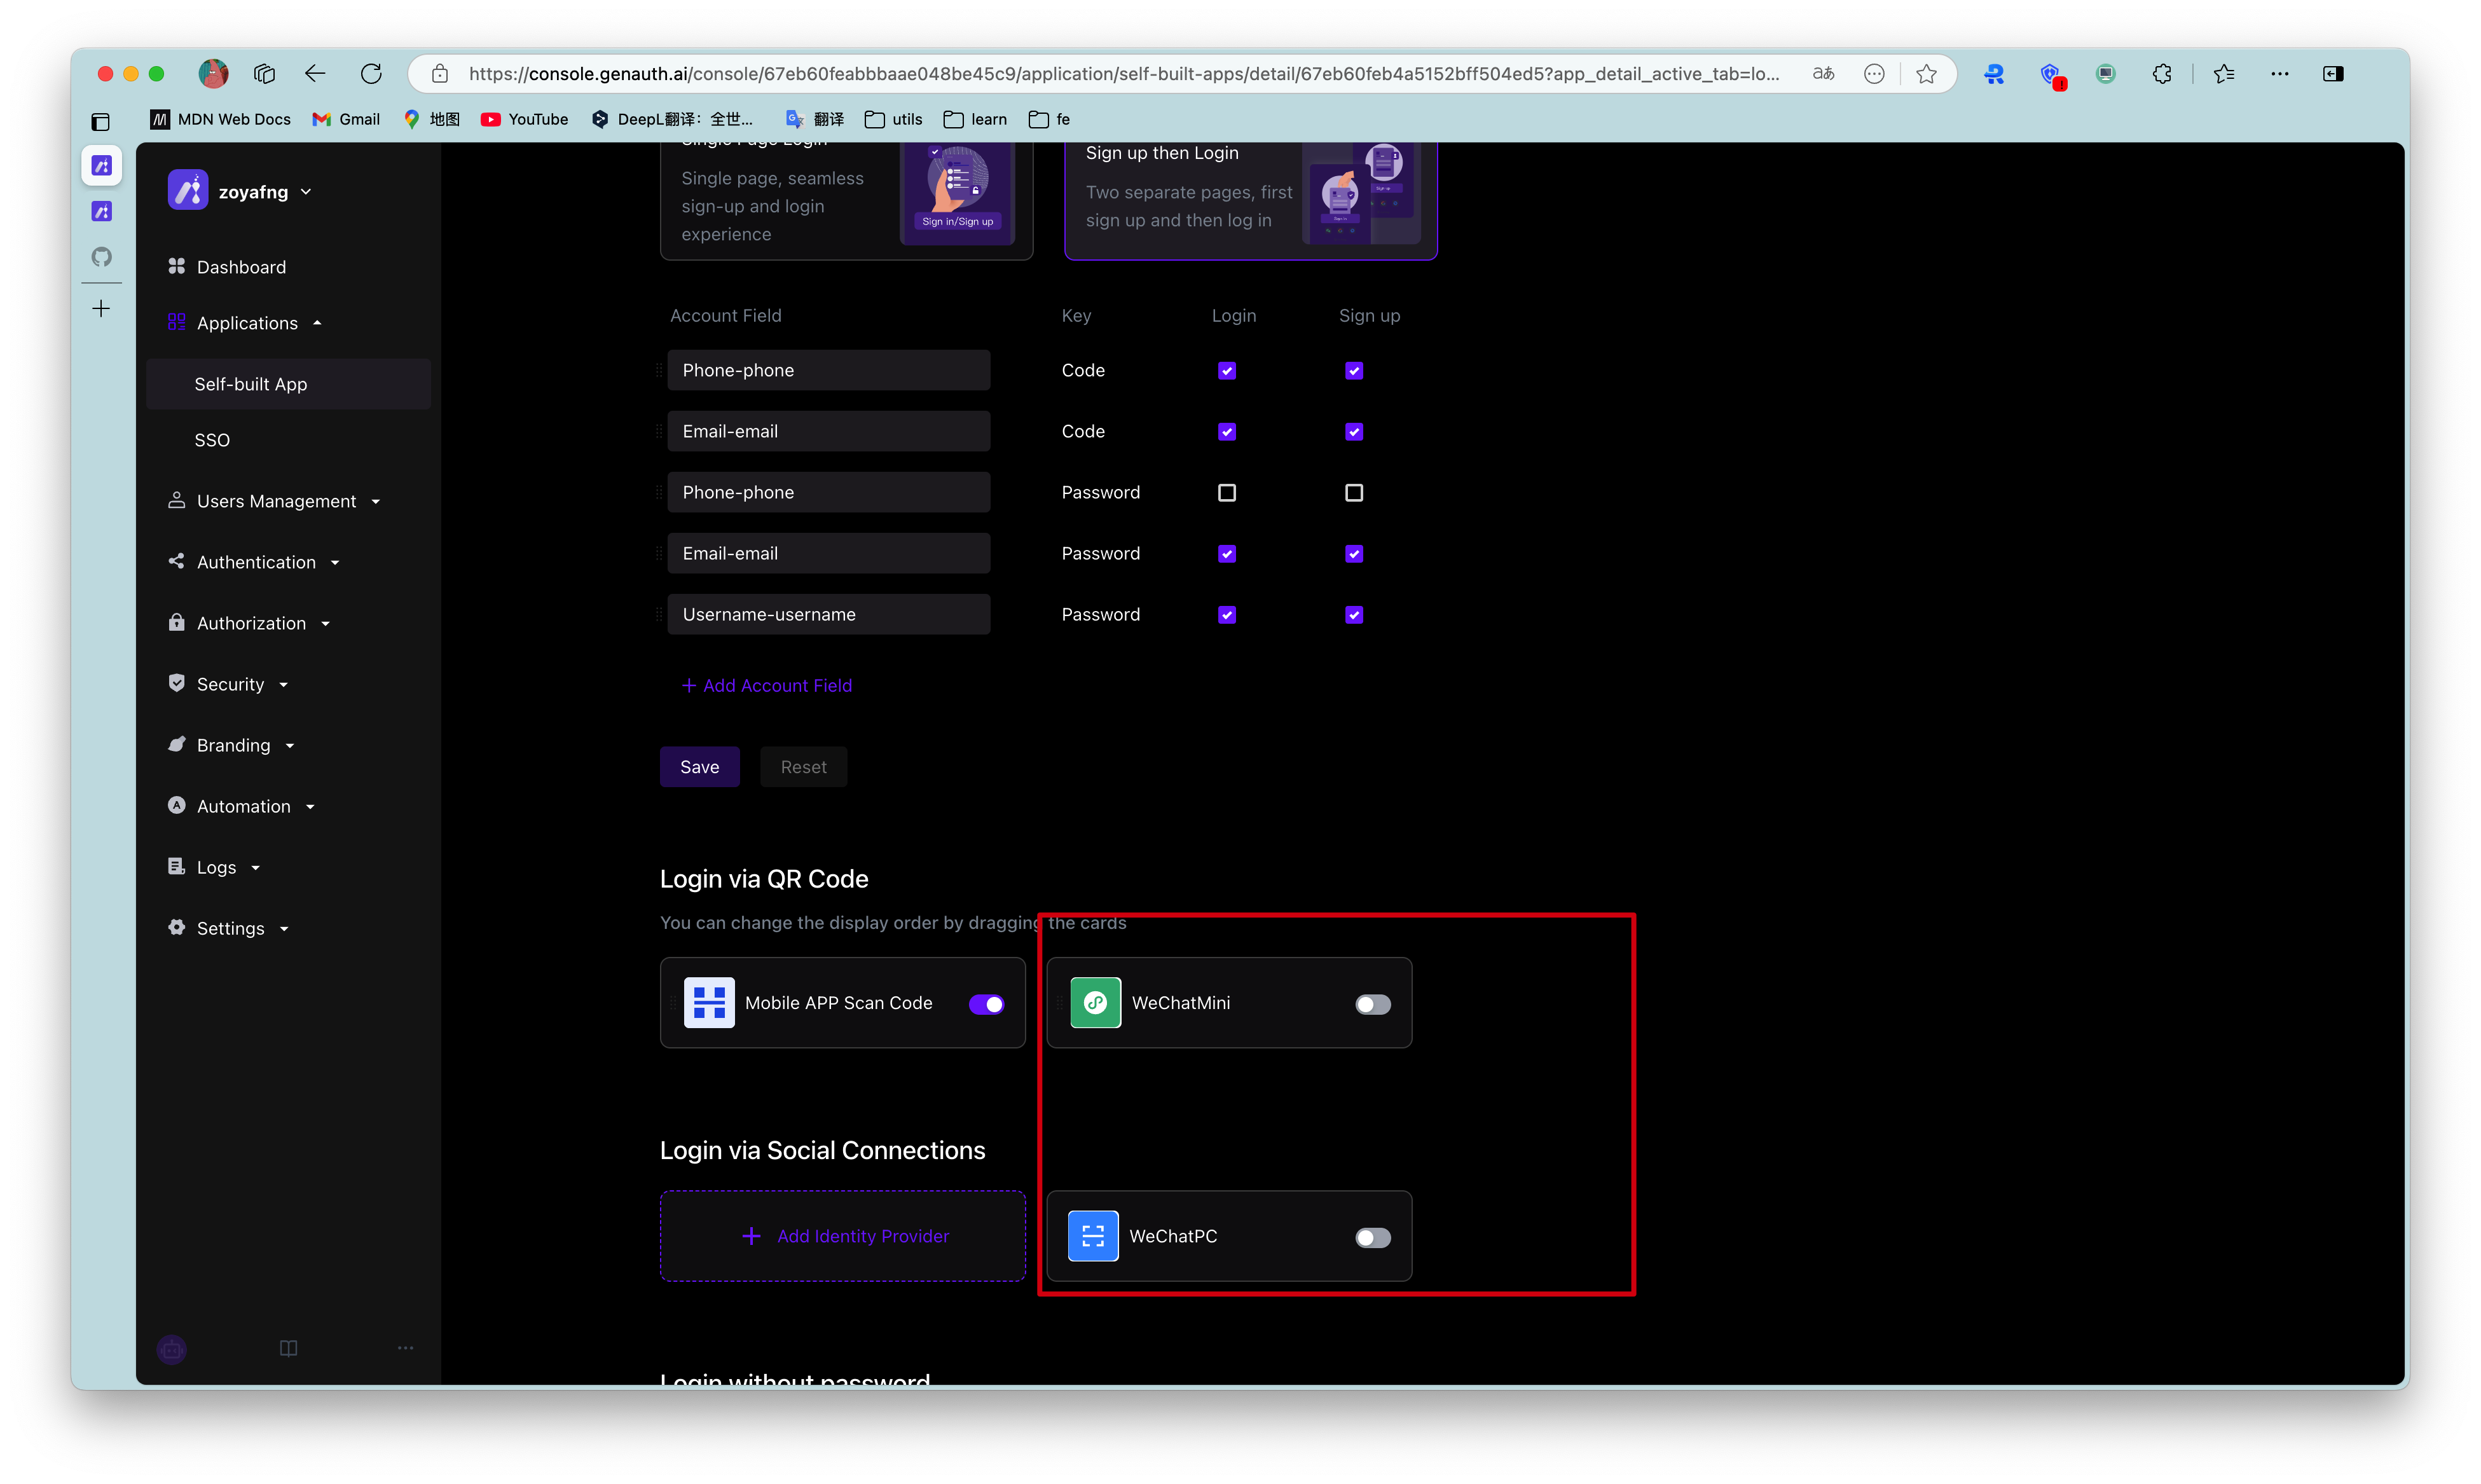This screenshot has width=2481, height=1484.
Task: Click the Mobile APP Scan Code icon
Action: (x=709, y=1003)
